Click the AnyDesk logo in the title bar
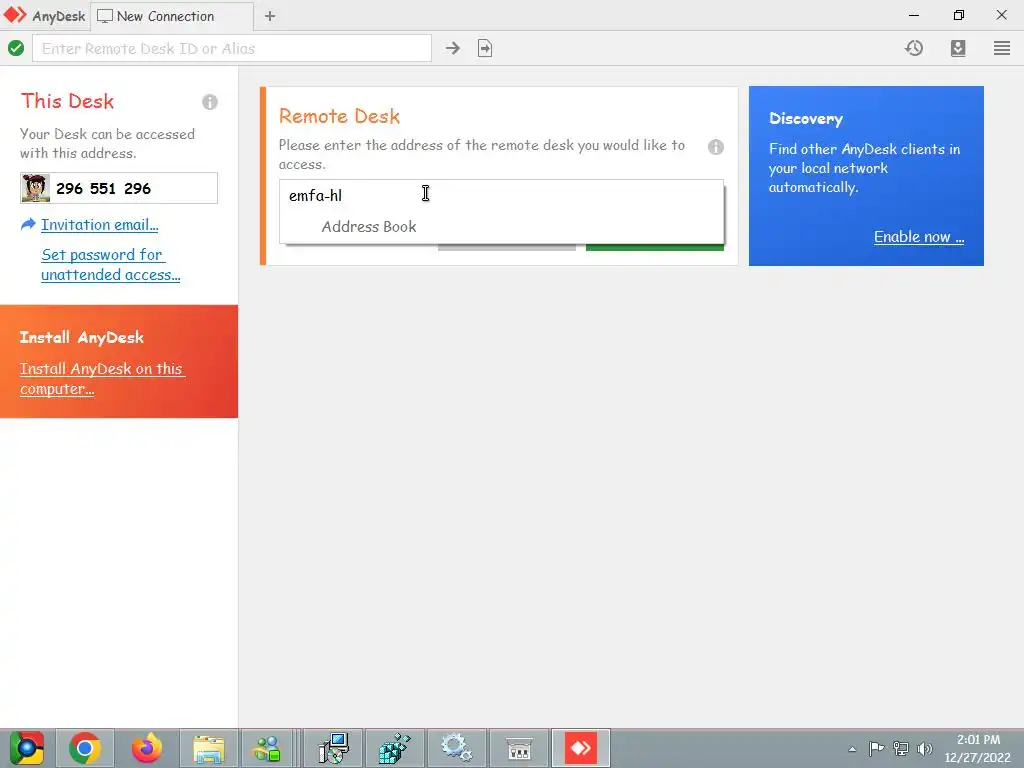Image resolution: width=1024 pixels, height=768 pixels. pos(15,15)
